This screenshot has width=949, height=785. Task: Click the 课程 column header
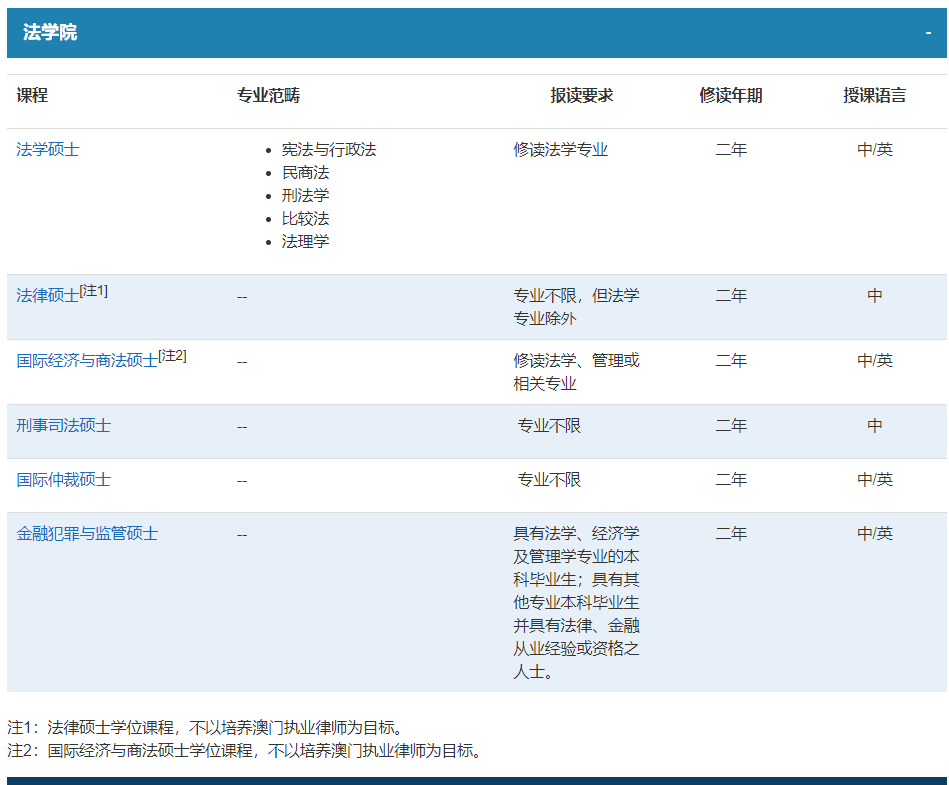click(x=32, y=96)
